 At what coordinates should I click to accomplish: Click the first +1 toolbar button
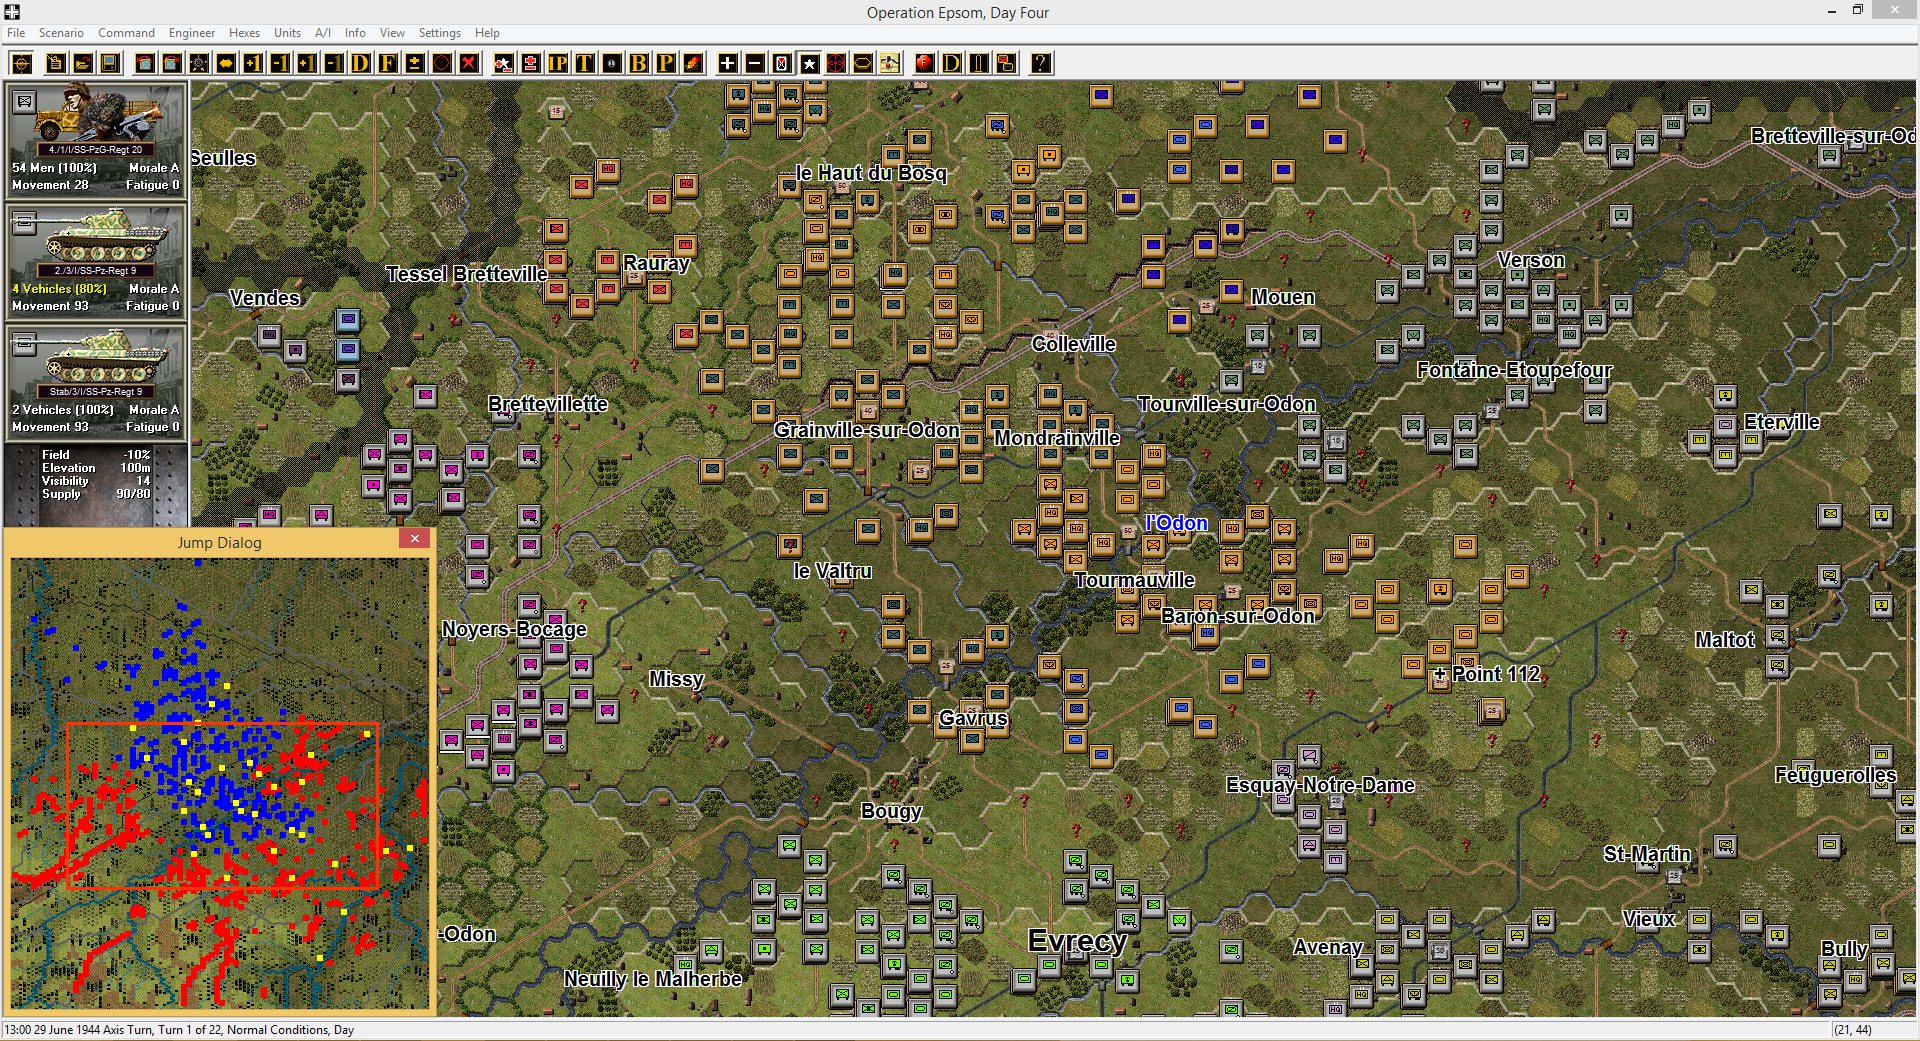pos(253,64)
